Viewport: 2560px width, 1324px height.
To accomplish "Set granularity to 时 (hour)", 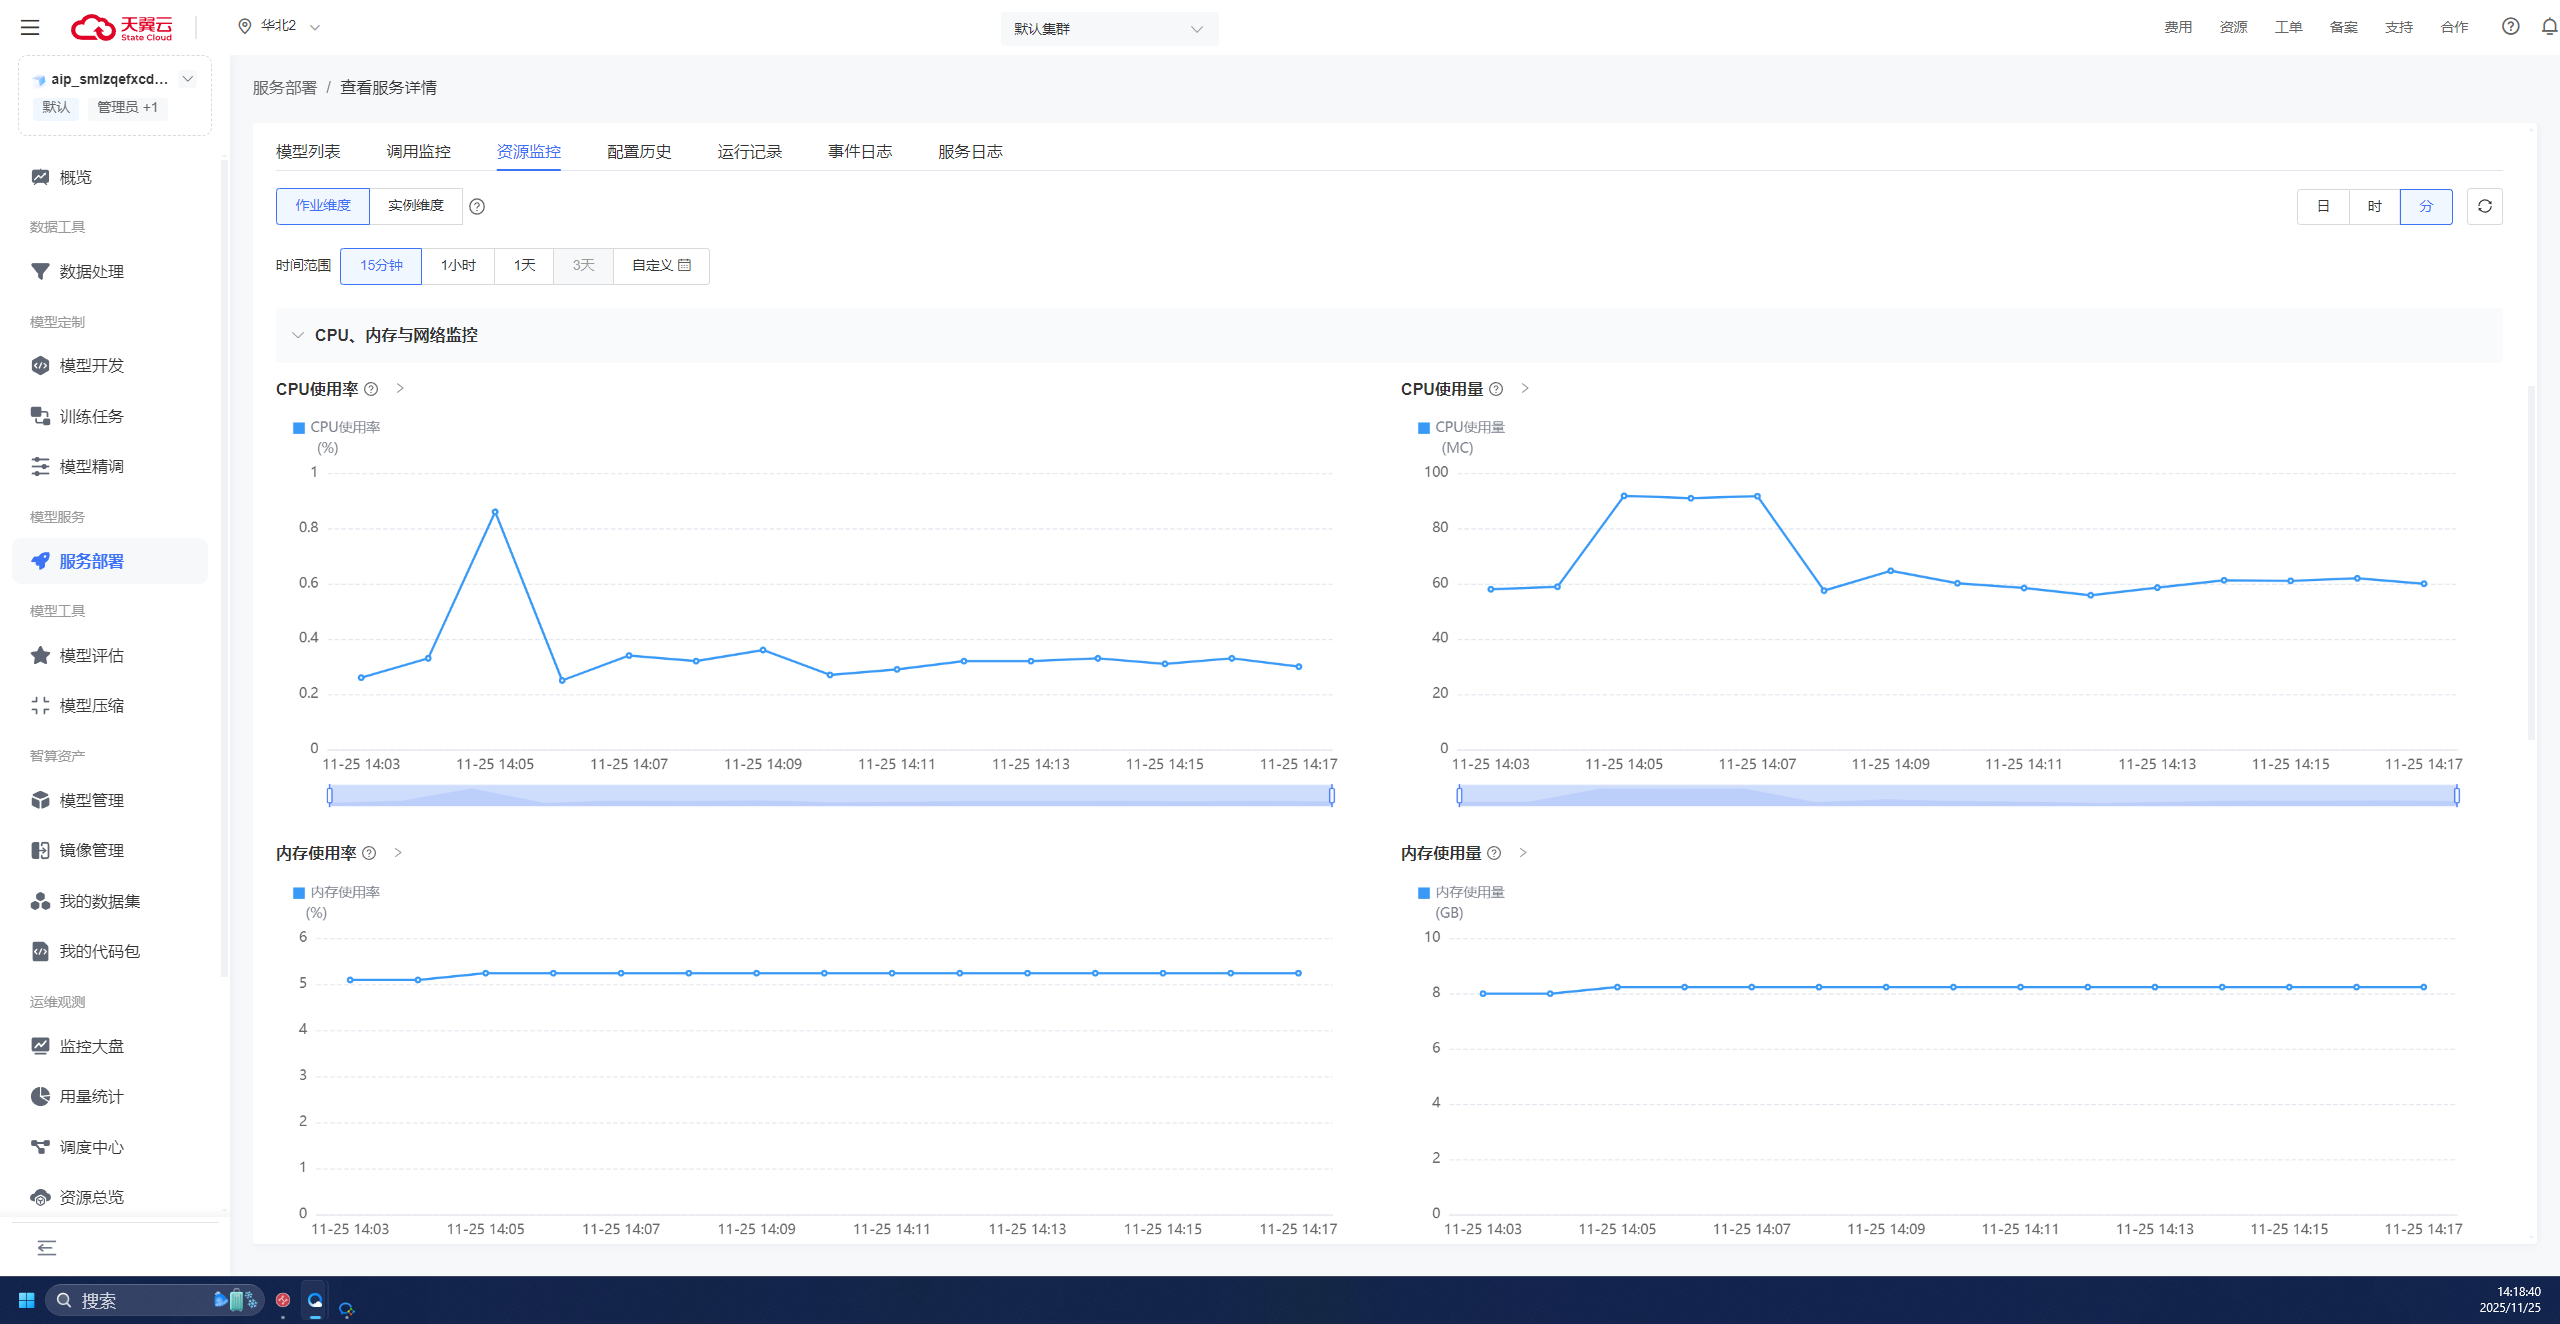I will point(2374,206).
